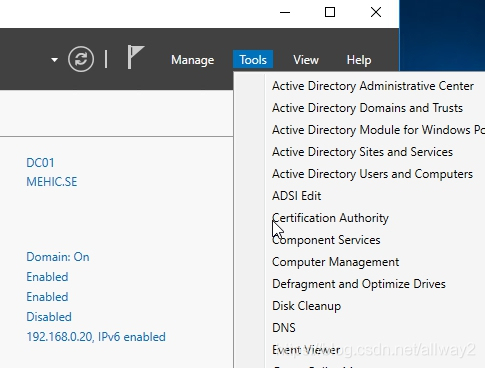Open Defragment and Optimize Drives
The height and width of the screenshot is (368, 485).
359,284
